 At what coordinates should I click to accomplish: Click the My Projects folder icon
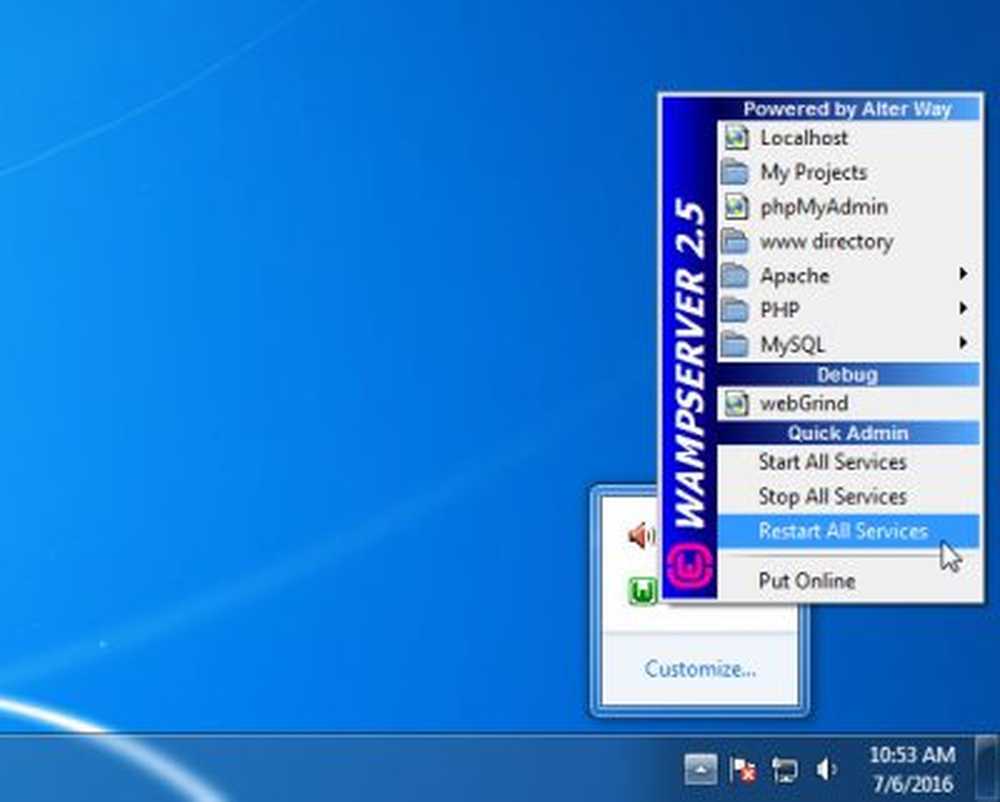pyautogui.click(x=735, y=172)
